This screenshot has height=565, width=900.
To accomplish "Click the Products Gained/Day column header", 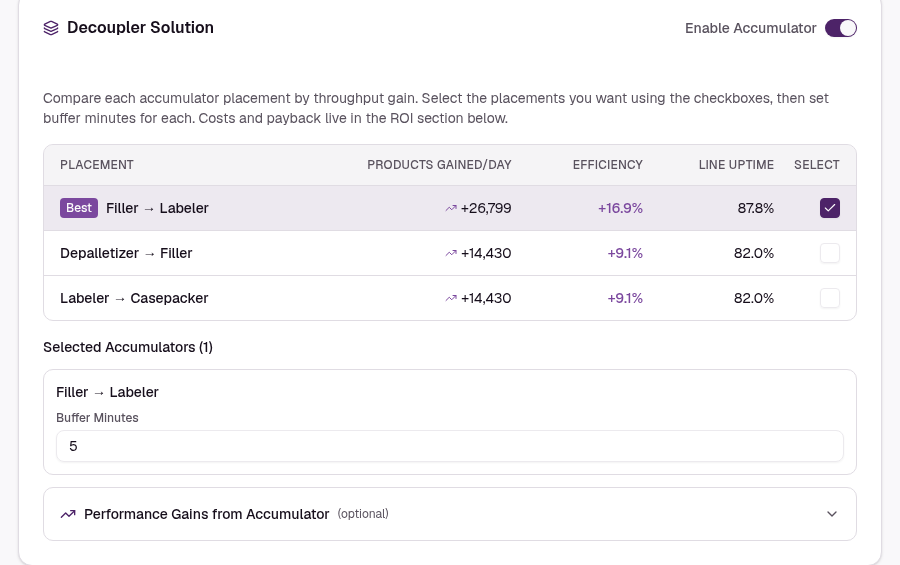I will 439,165.
